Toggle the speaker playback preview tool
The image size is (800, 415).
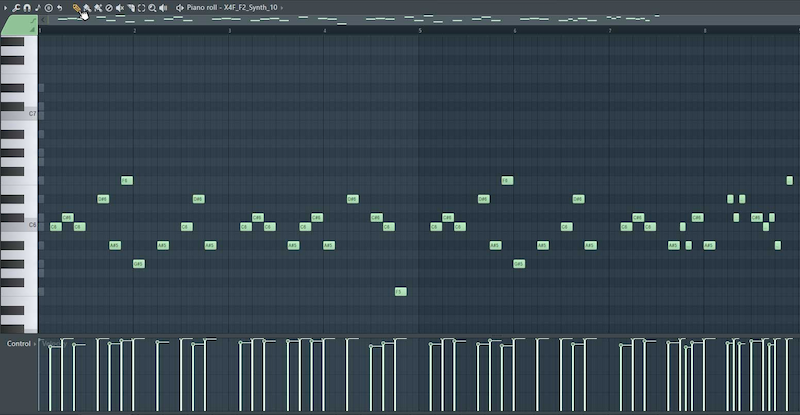[163, 7]
